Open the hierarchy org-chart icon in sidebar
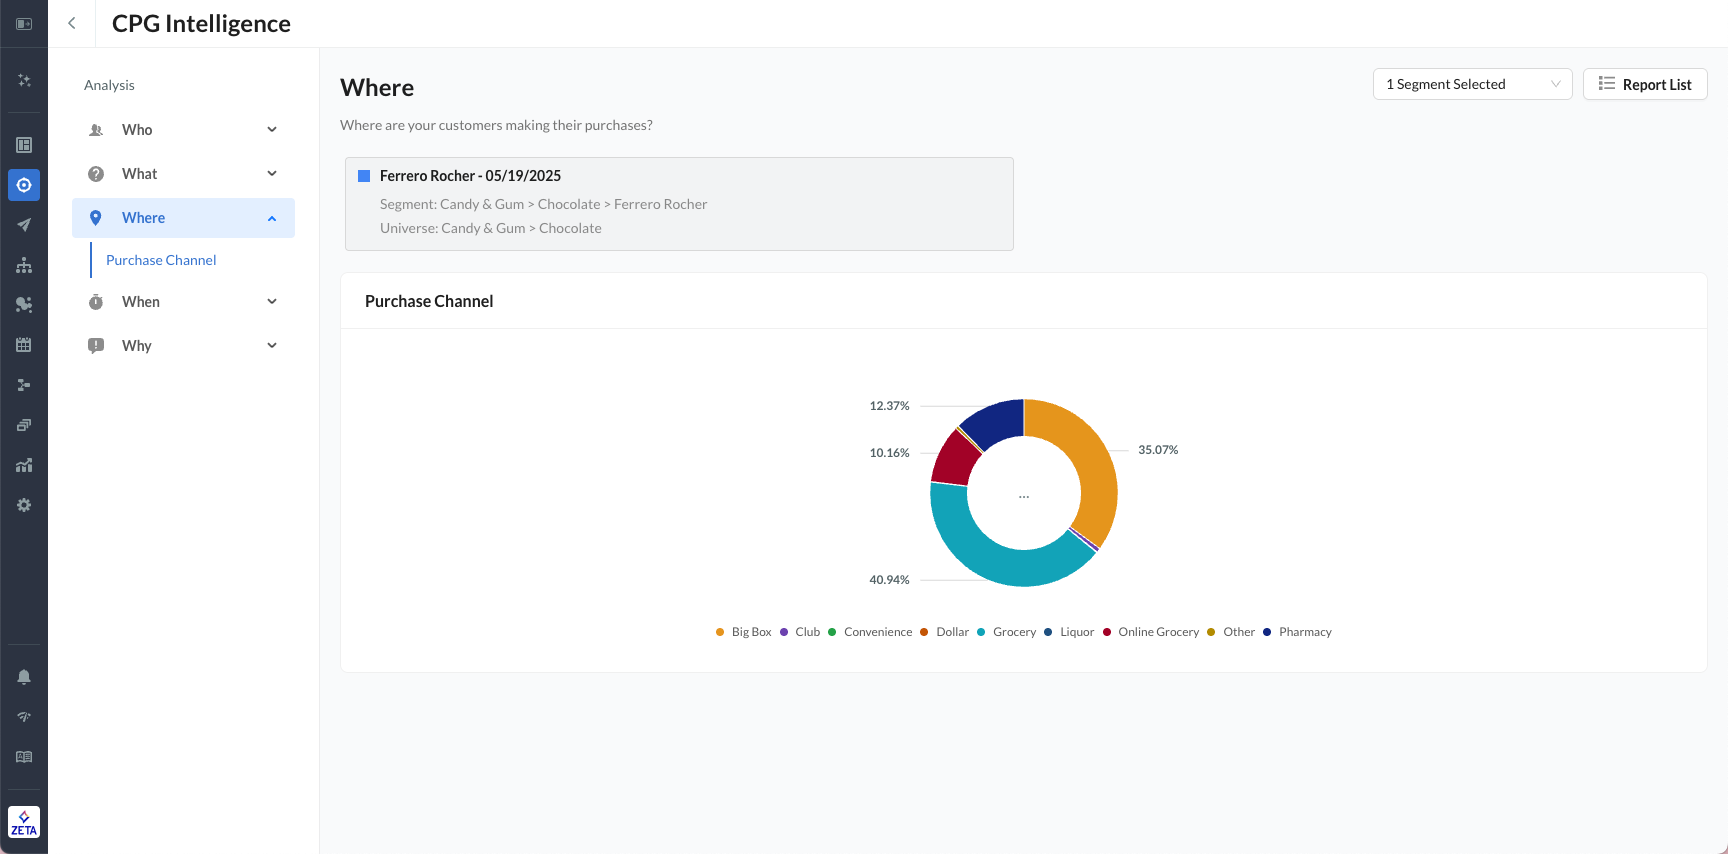Screen dimensions: 1728x854 pyautogui.click(x=24, y=265)
